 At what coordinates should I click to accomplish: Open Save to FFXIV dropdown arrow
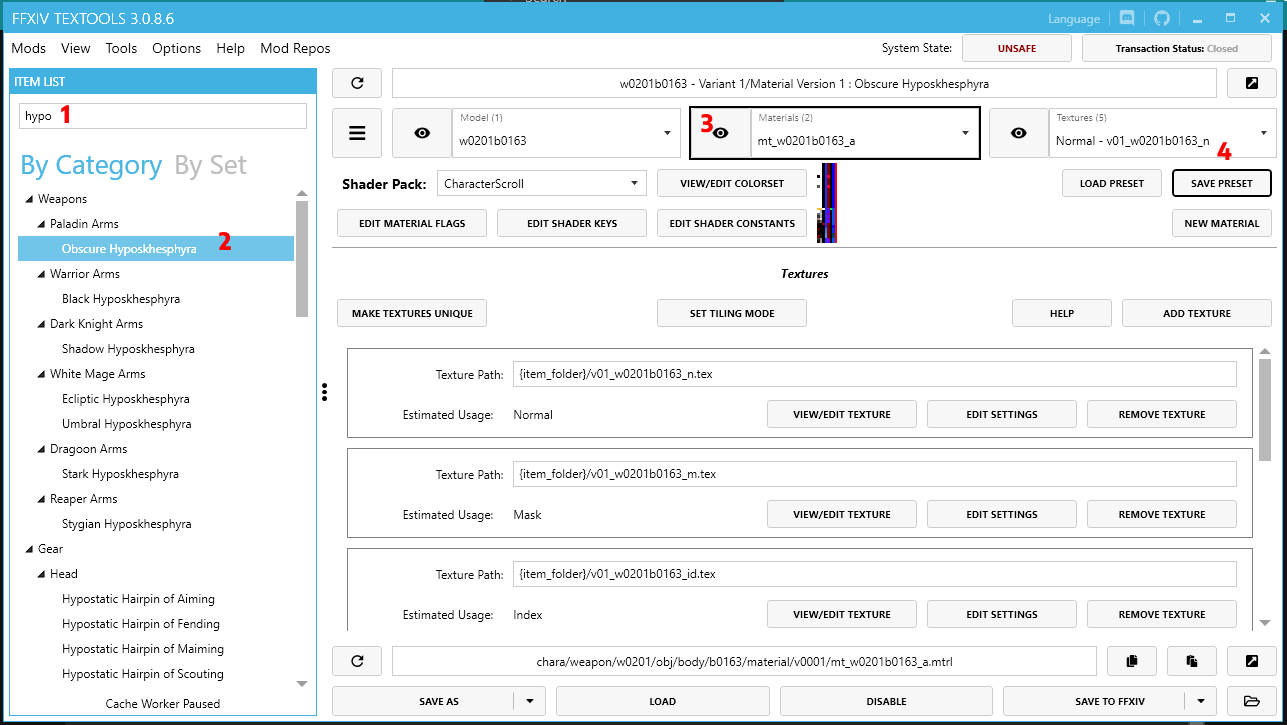(1201, 701)
